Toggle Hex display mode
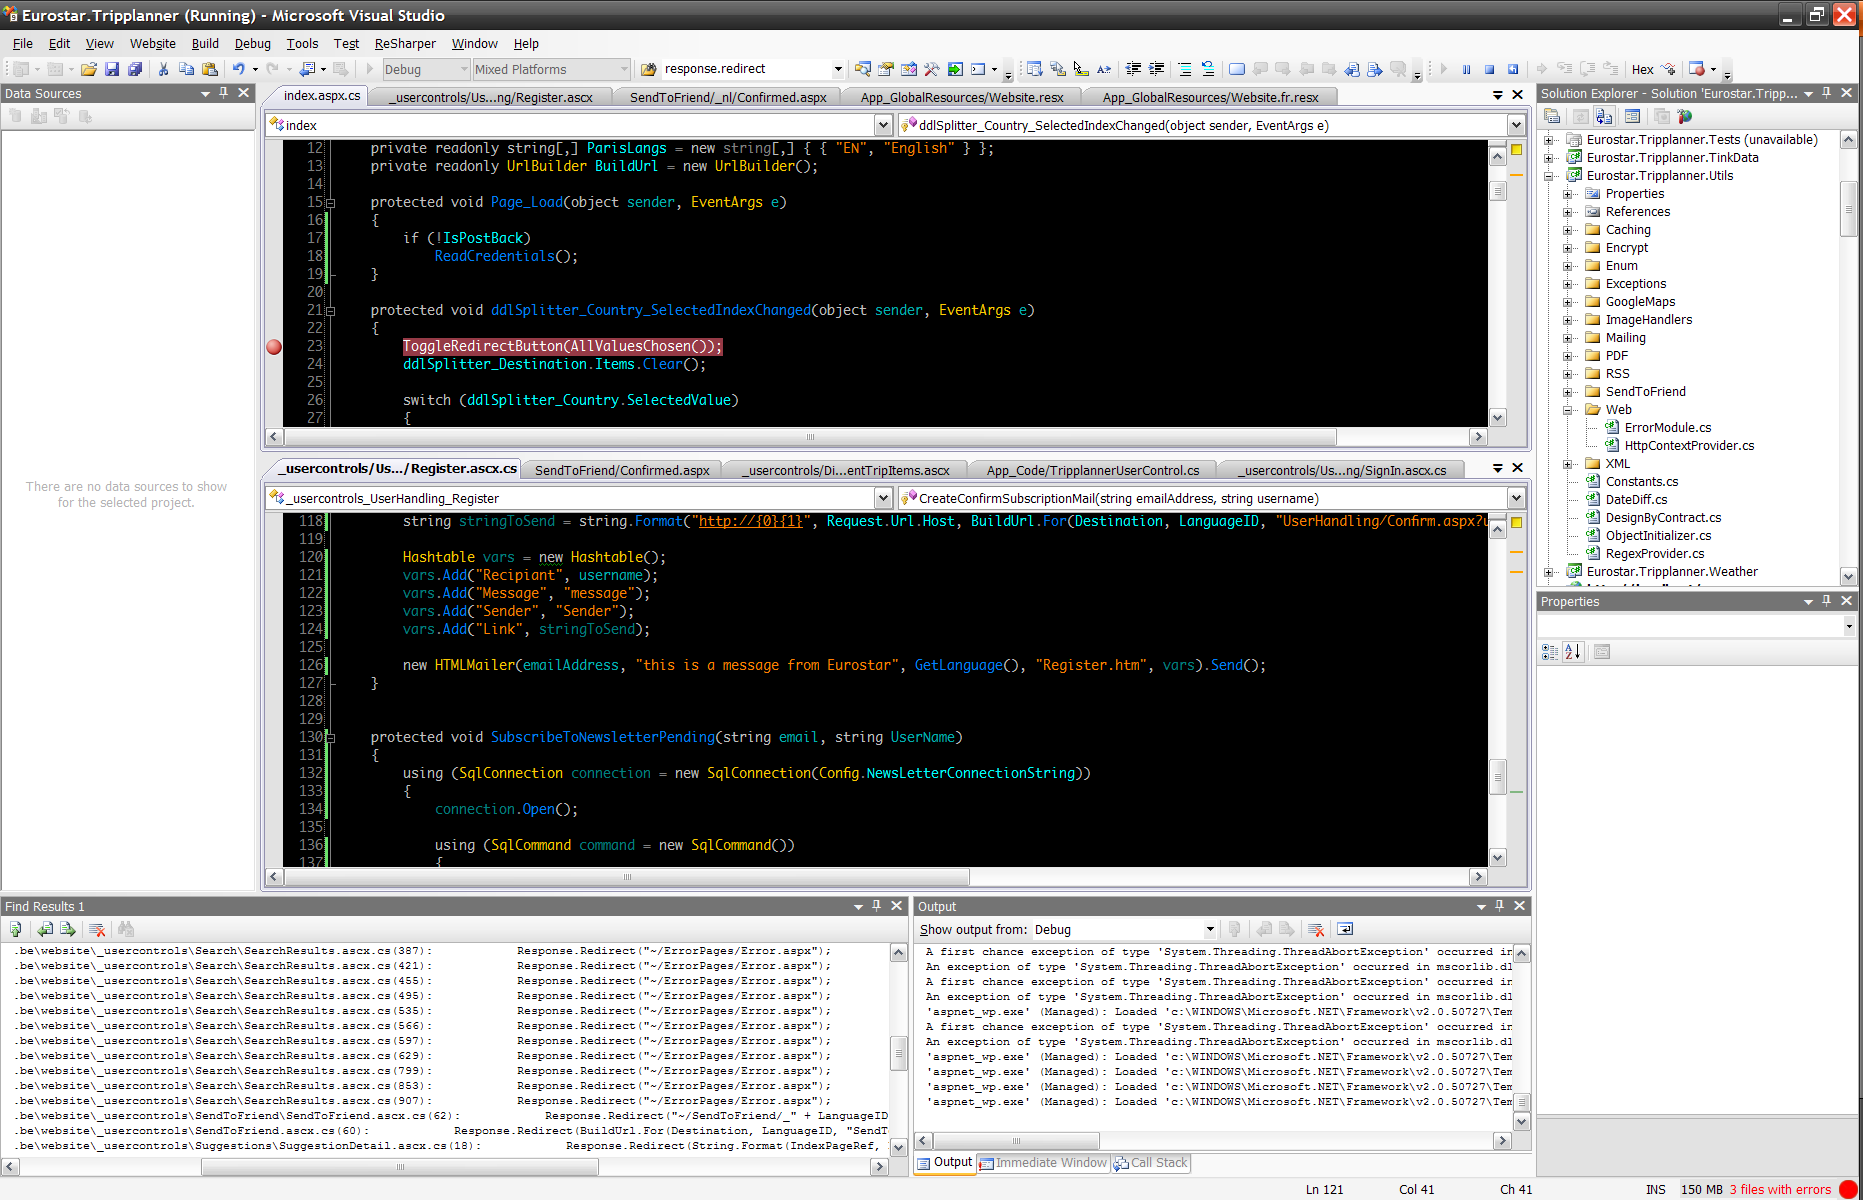The image size is (1863, 1200). [1642, 69]
